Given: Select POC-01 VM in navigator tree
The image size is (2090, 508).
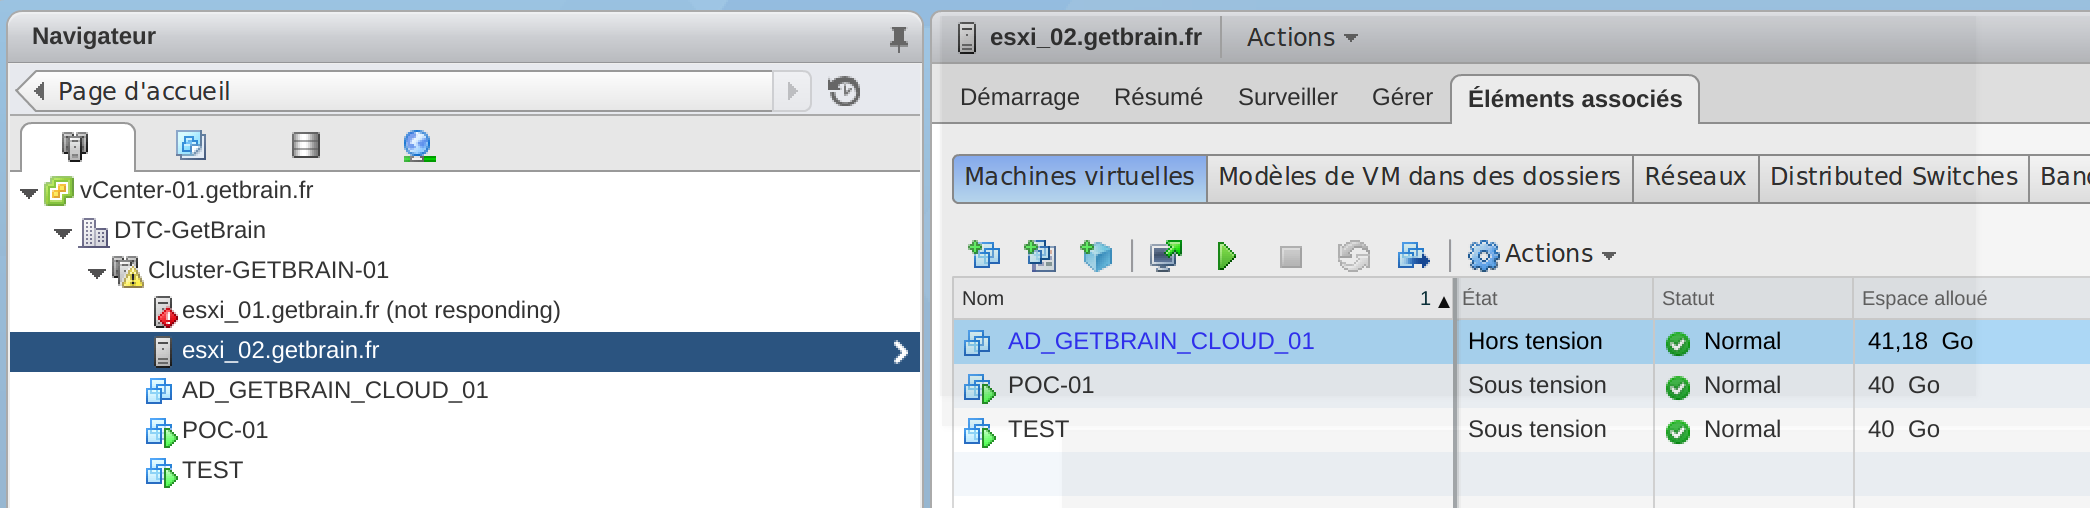Looking at the screenshot, I should click(225, 430).
